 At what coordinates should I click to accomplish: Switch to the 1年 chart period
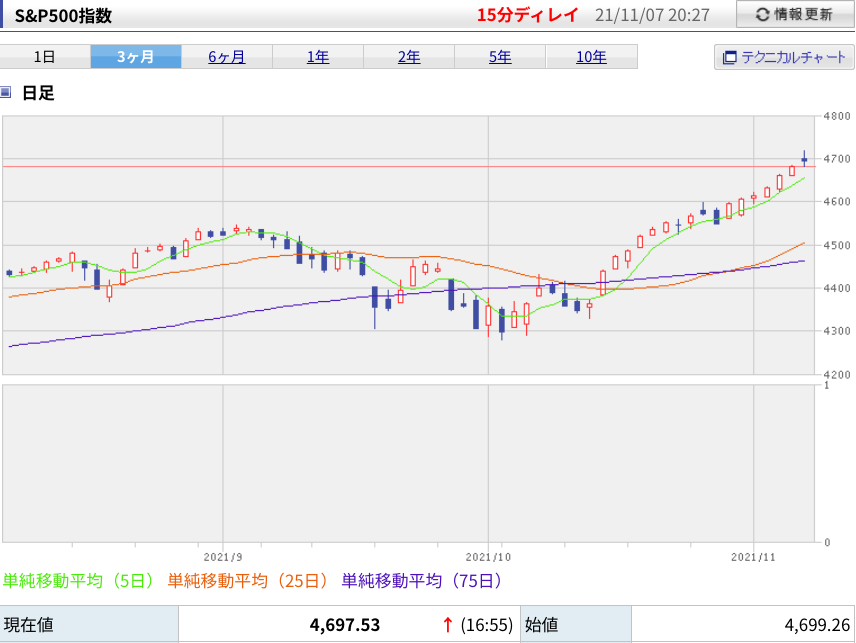point(318,57)
